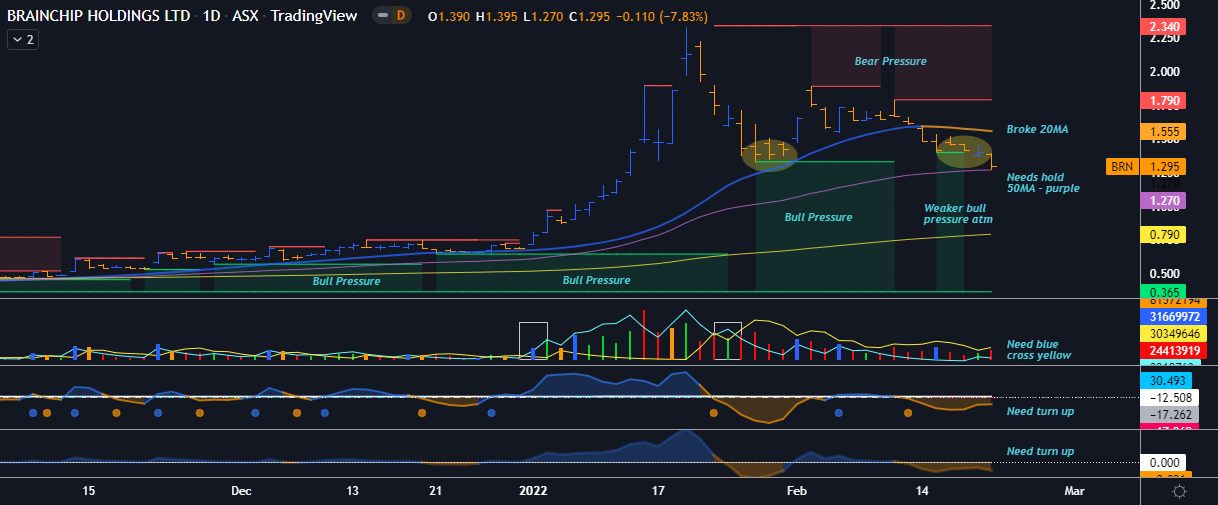Viewport: 1218px width, 505px height.
Task: Click the Feb date on time axis
Action: [797, 491]
